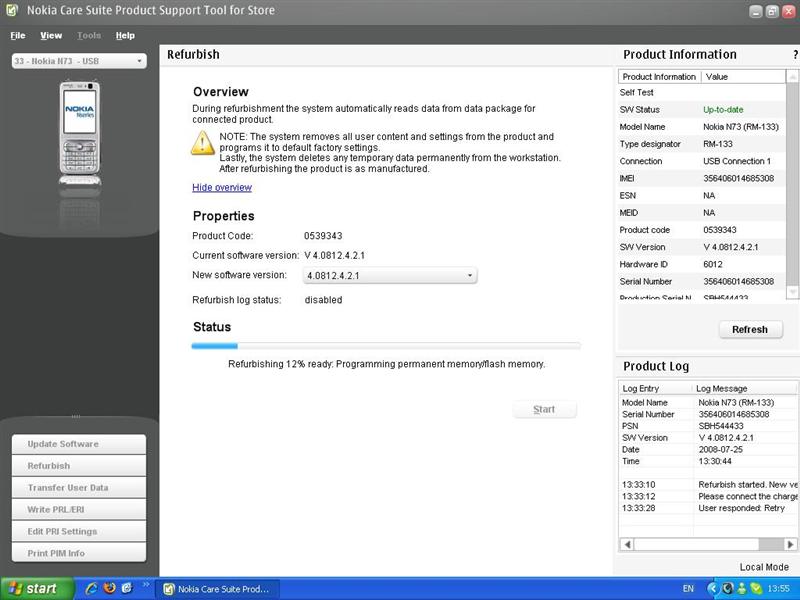The width and height of the screenshot is (800, 600).
Task: Launch Firefox from the quick launch bar
Action: pos(109,588)
